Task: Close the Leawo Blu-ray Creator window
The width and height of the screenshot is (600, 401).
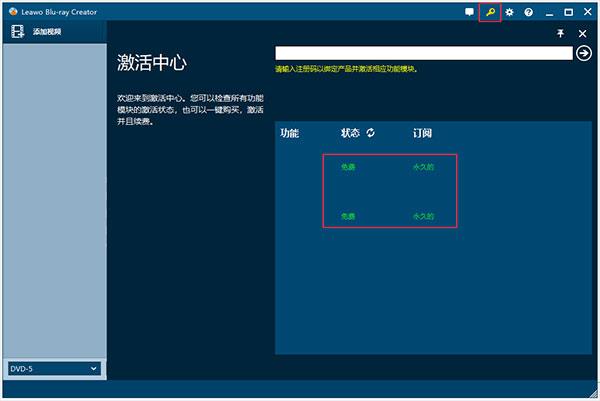Action: click(x=588, y=12)
